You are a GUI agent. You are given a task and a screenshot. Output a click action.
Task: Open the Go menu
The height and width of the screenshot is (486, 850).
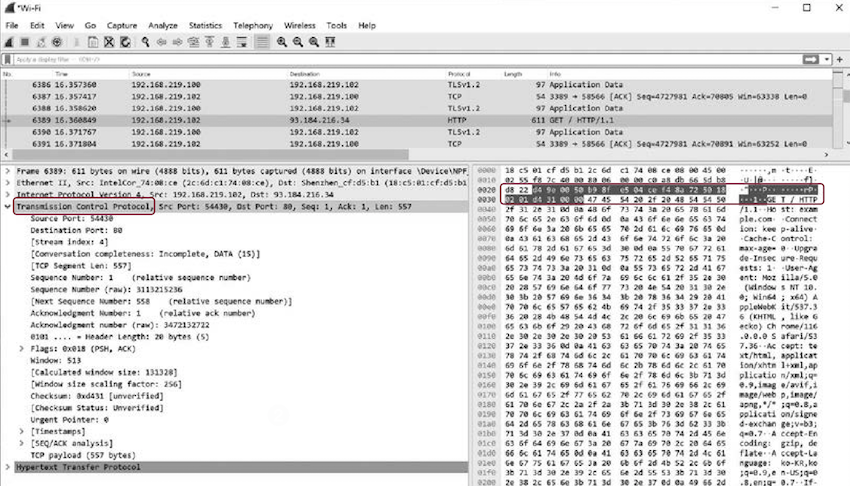click(90, 25)
